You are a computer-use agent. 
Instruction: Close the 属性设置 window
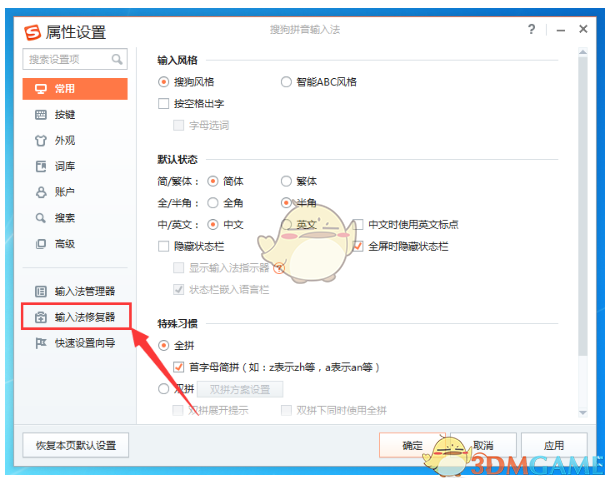click(x=583, y=29)
